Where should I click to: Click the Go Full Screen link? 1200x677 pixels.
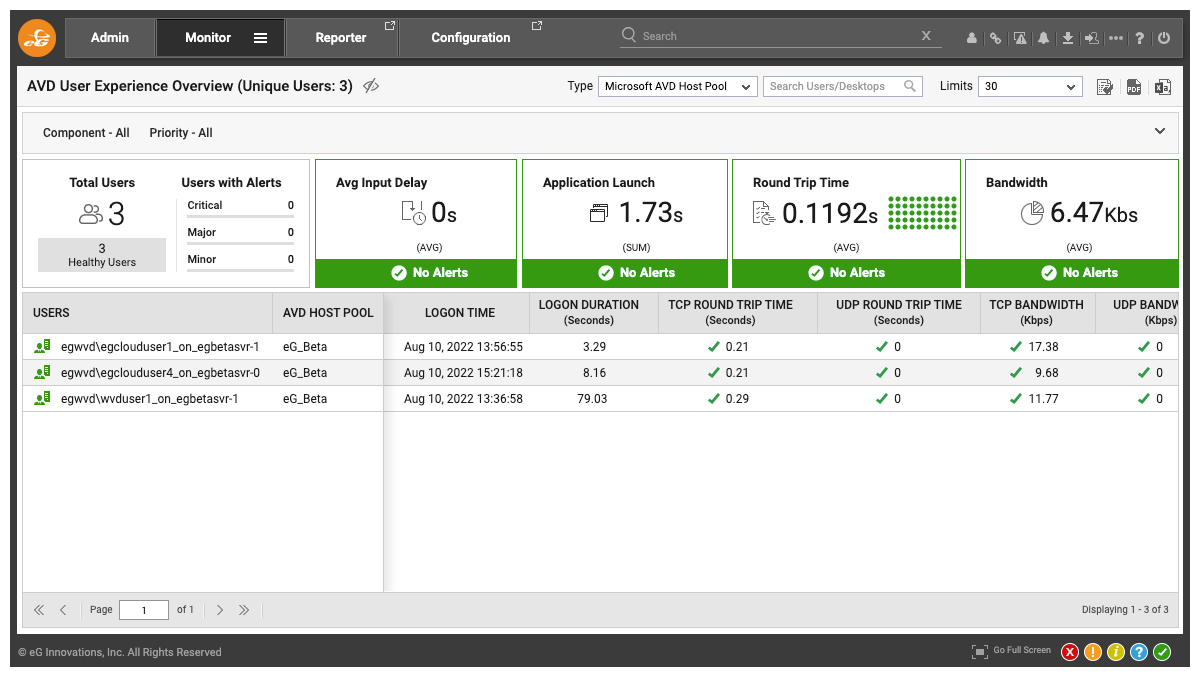tap(1022, 651)
